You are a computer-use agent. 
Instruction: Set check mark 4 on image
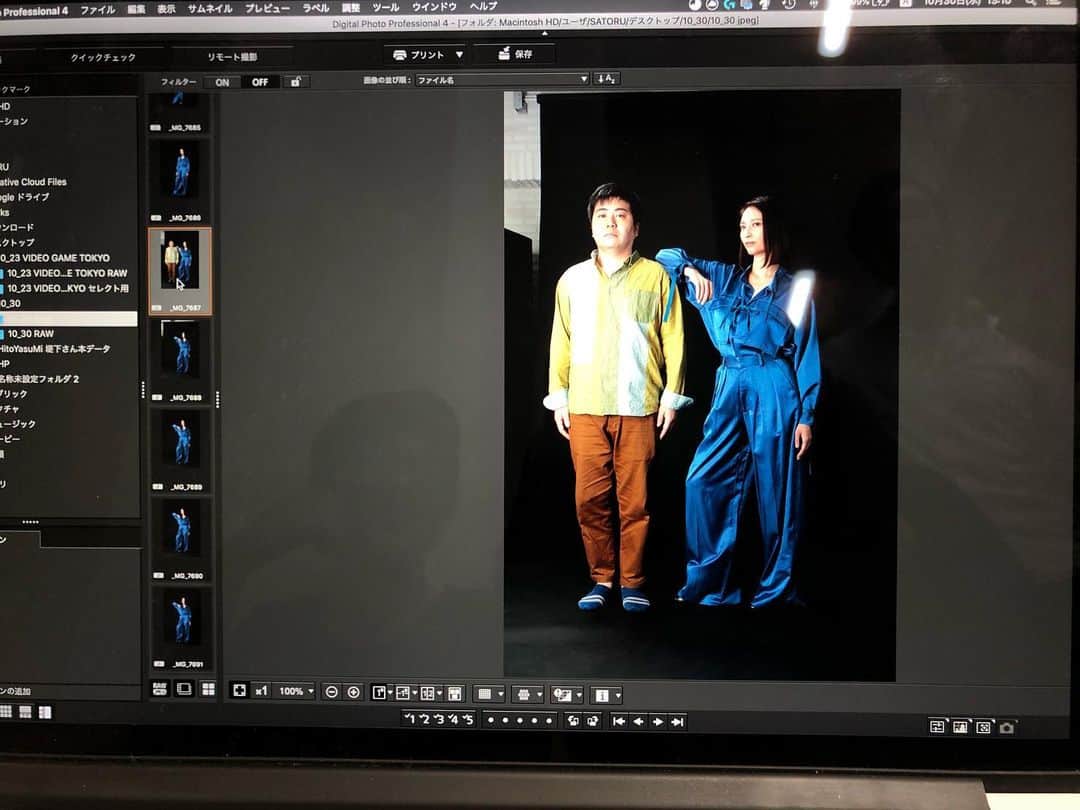click(x=453, y=720)
